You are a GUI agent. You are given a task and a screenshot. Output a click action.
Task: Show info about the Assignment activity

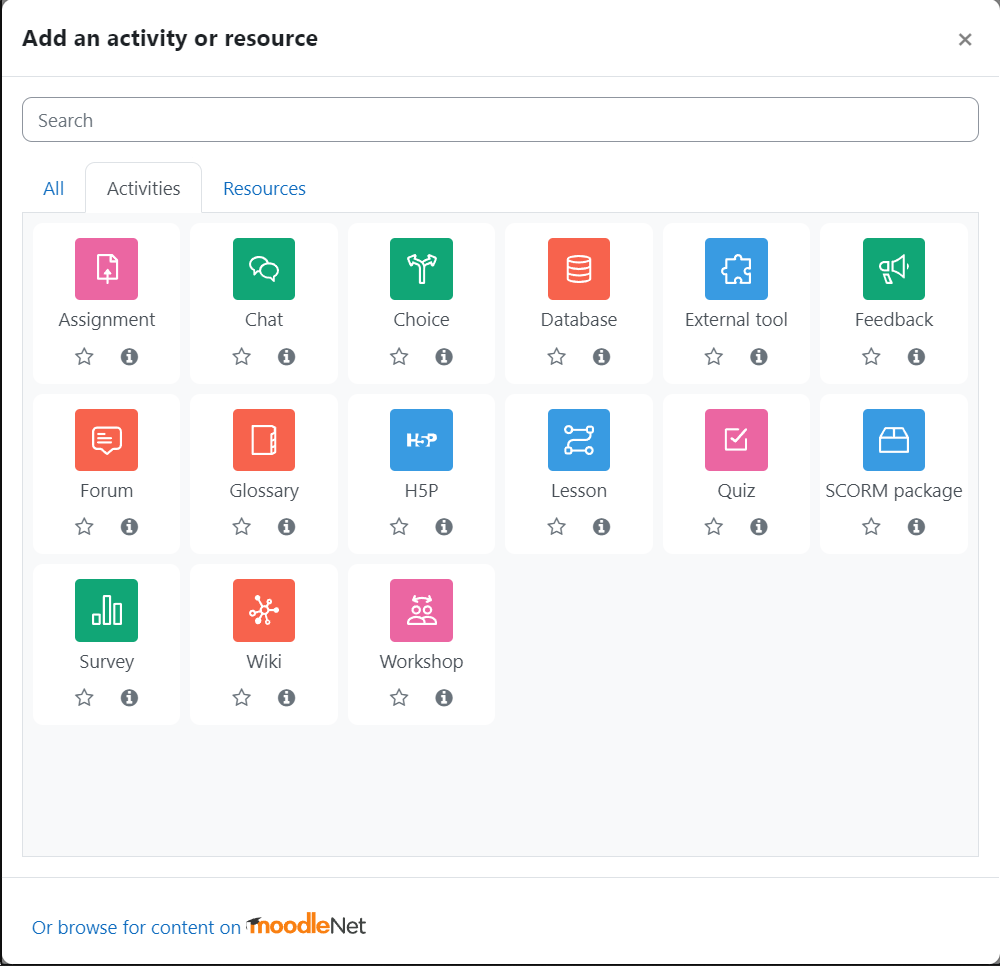tap(129, 356)
